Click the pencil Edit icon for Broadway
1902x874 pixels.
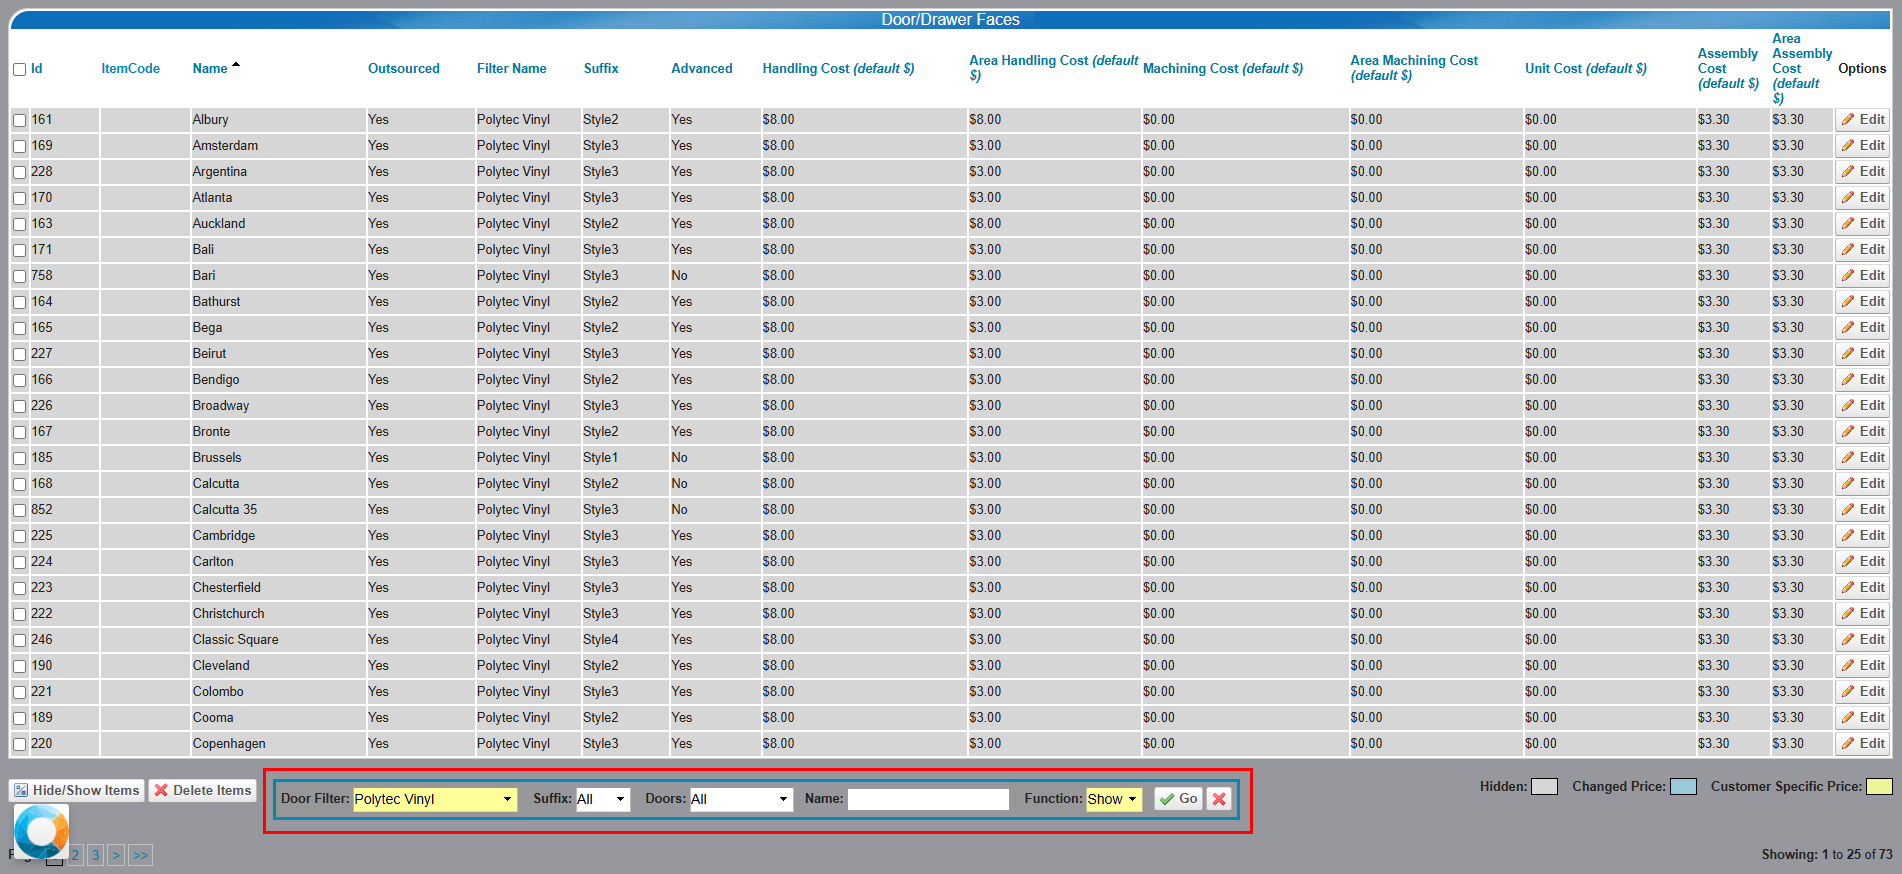click(x=1848, y=406)
